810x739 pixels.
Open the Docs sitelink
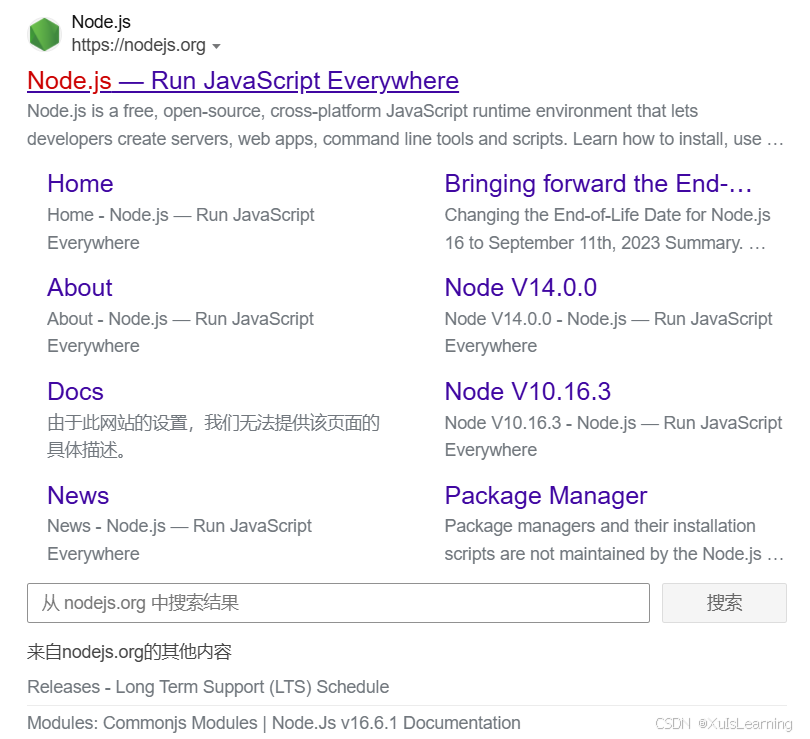(x=75, y=391)
